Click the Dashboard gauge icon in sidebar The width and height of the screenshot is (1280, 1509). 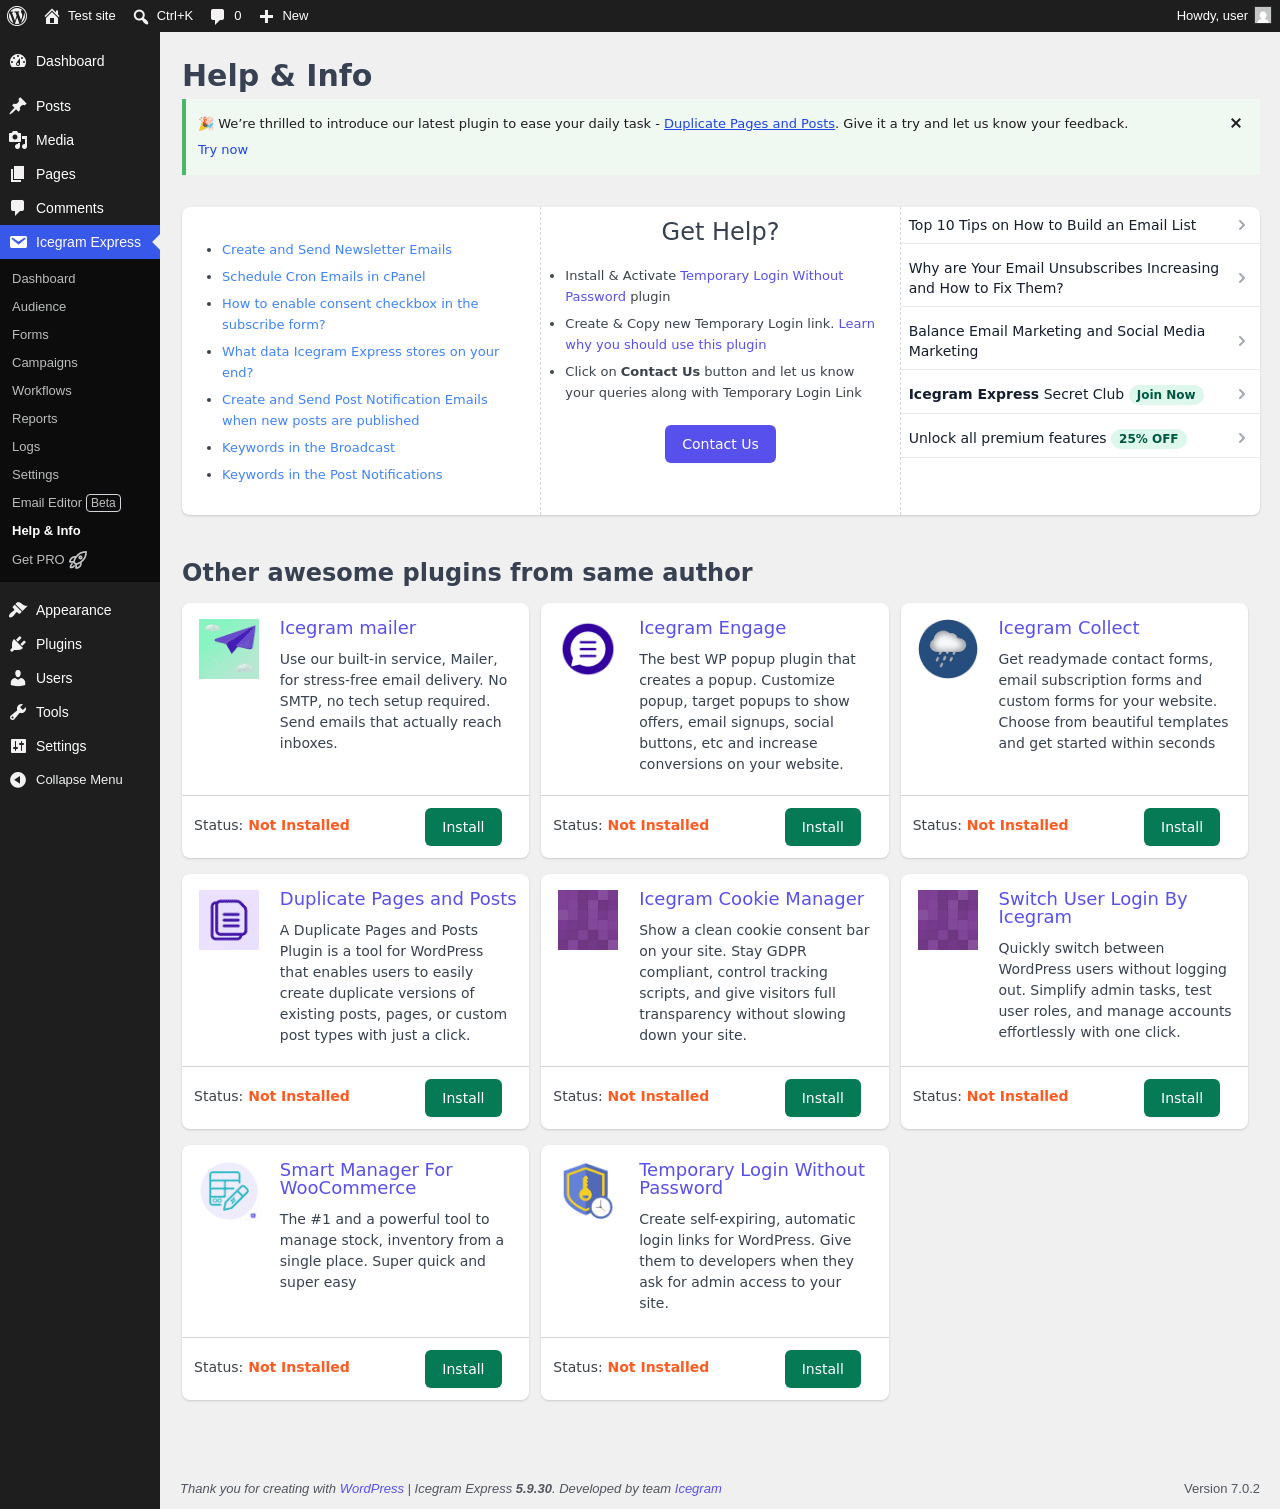[x=18, y=61]
